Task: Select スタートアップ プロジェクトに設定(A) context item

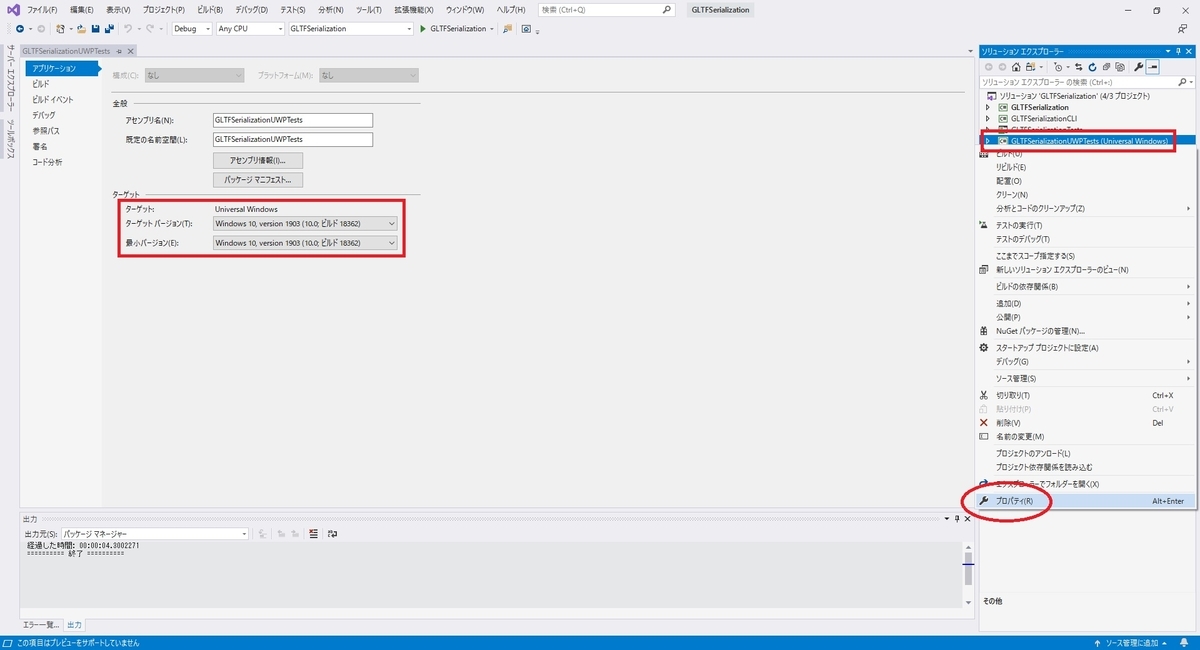Action: coord(1085,348)
